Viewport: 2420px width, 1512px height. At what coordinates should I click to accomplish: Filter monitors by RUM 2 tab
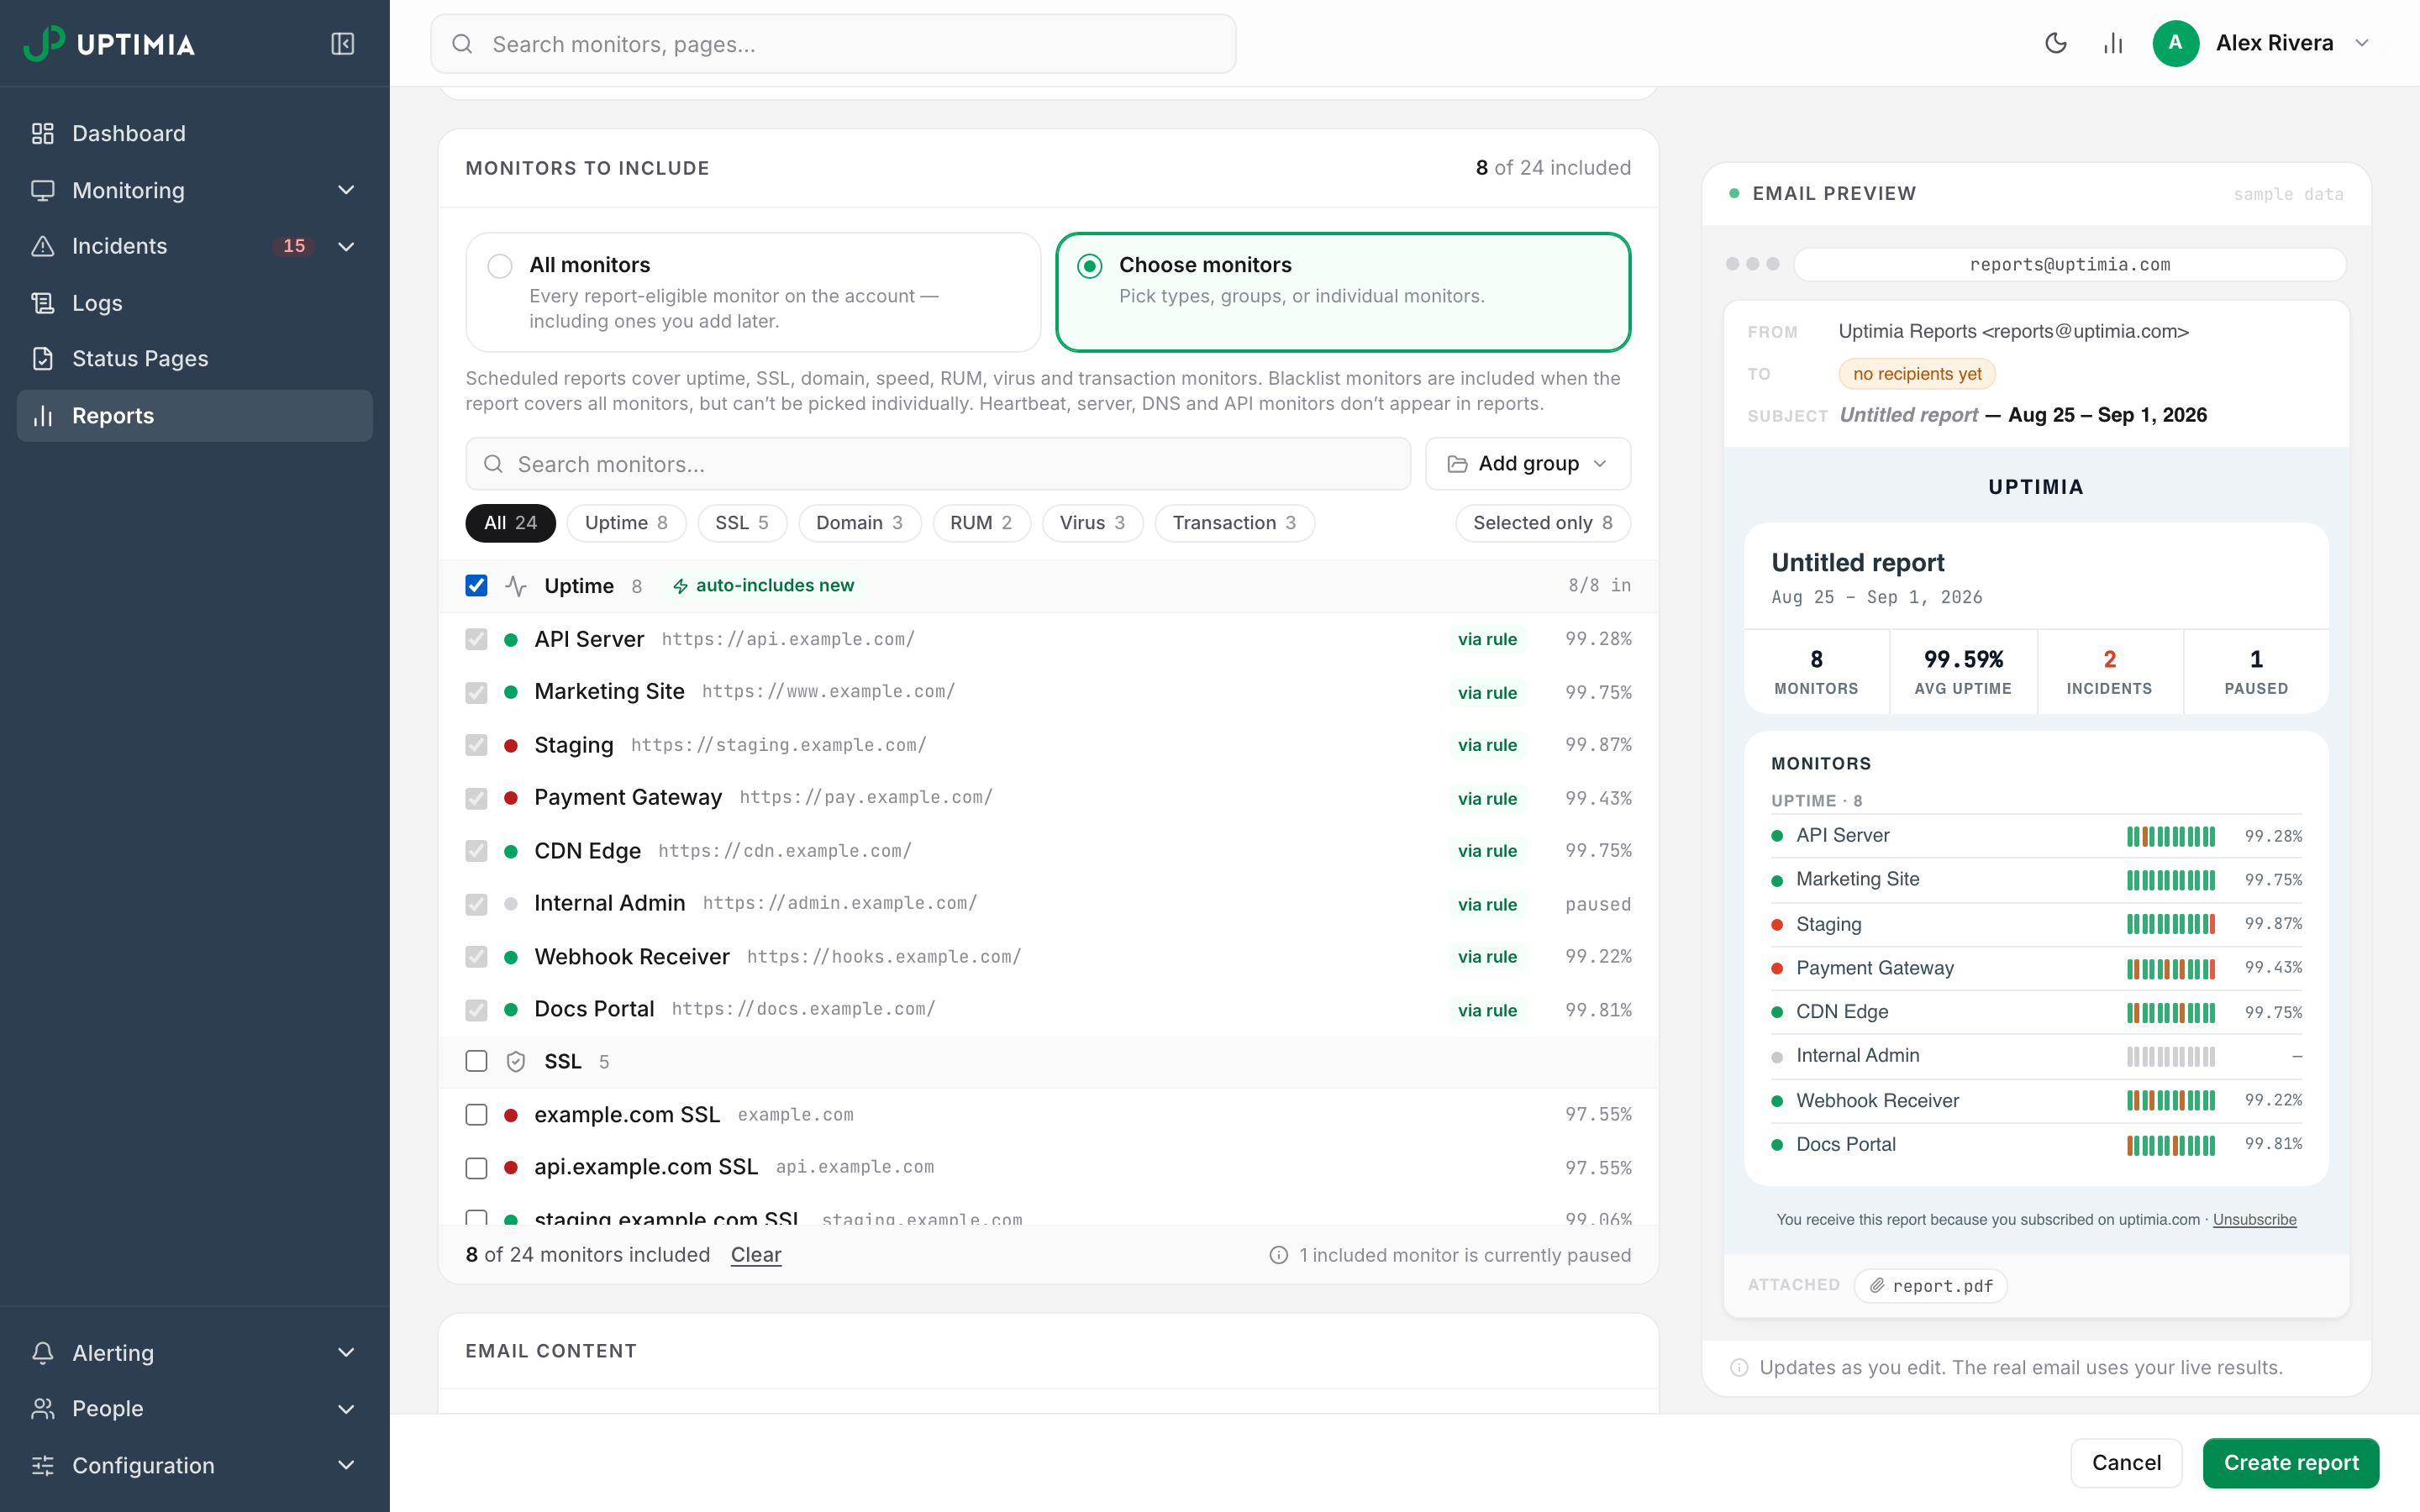tap(981, 523)
